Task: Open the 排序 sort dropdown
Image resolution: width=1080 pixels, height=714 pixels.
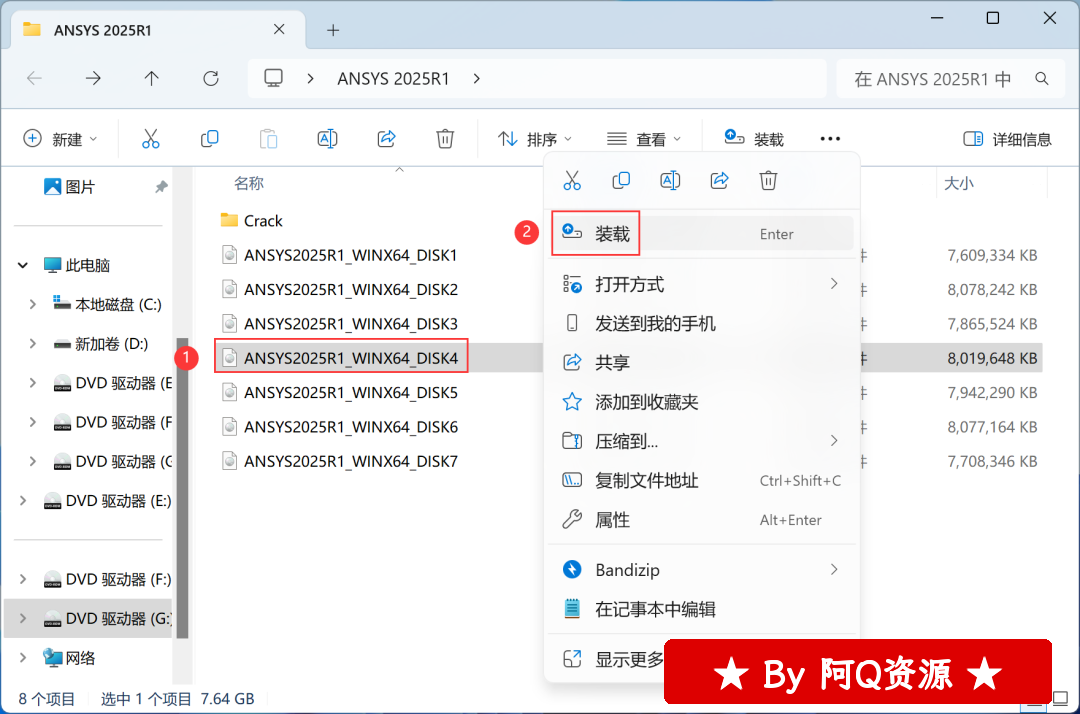Action: click(x=535, y=139)
